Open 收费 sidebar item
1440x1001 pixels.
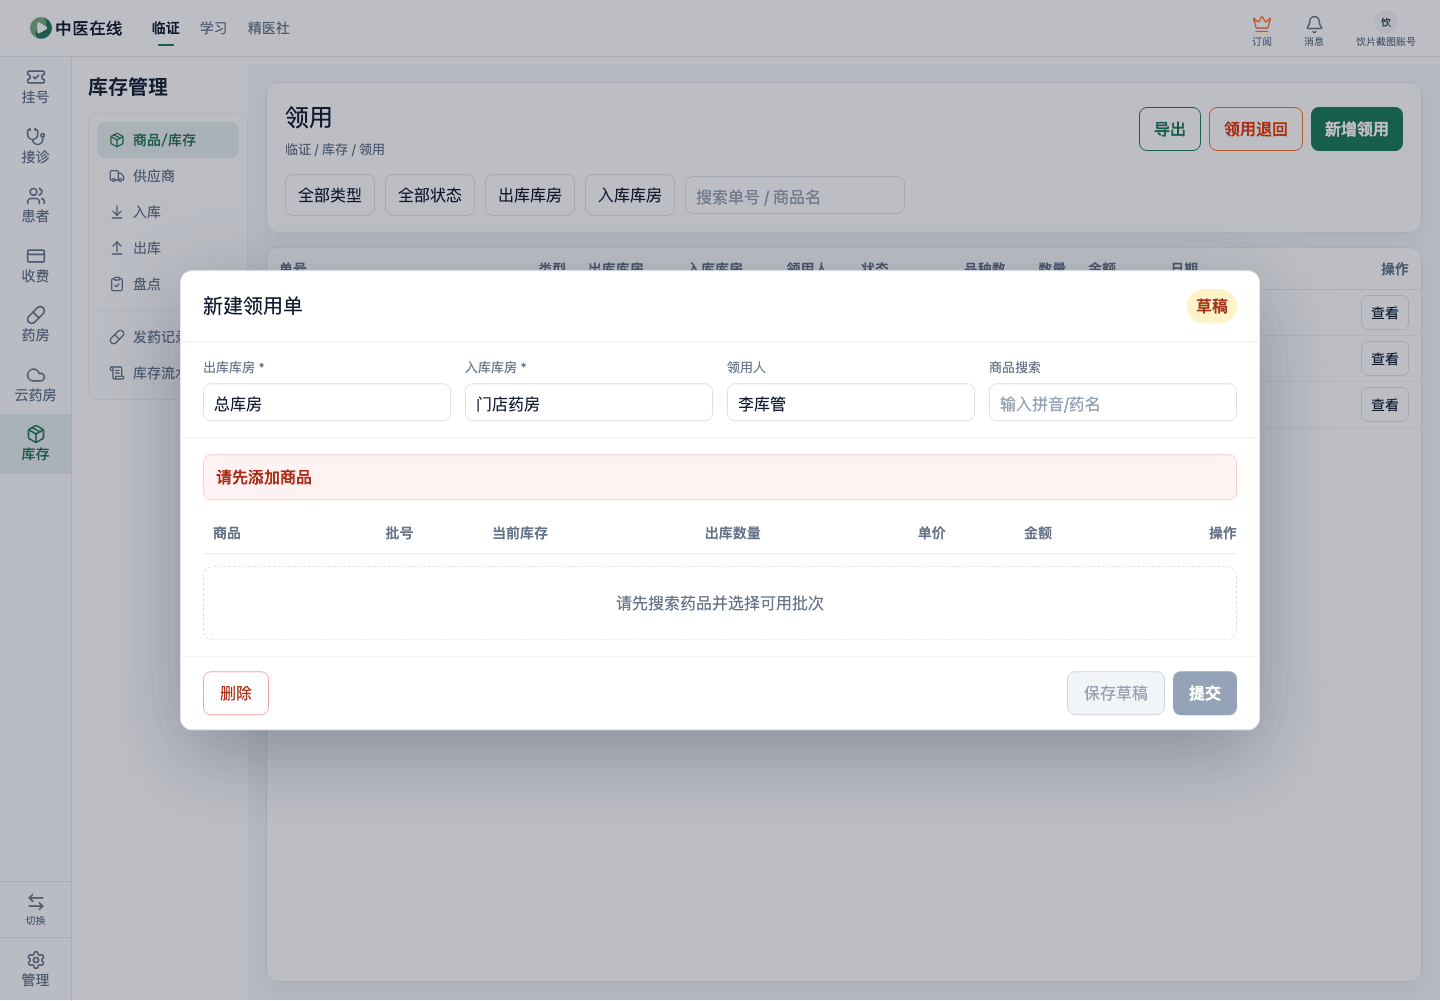(x=36, y=265)
